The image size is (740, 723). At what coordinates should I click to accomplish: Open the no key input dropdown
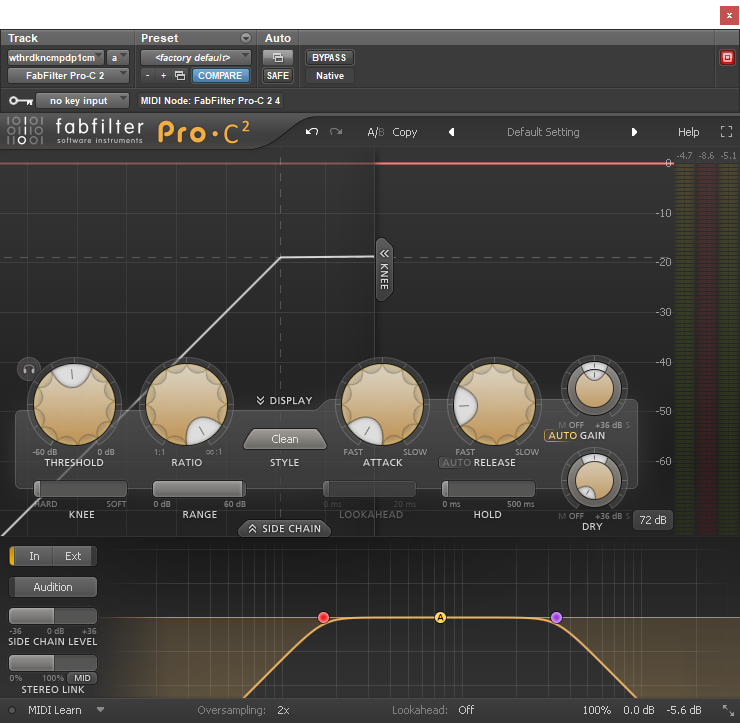coord(82,101)
